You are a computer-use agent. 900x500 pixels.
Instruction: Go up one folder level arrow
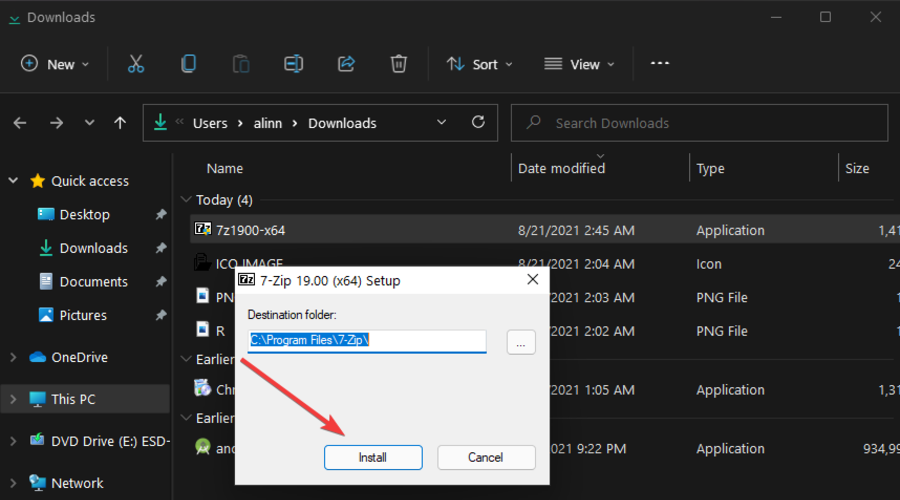coord(120,123)
